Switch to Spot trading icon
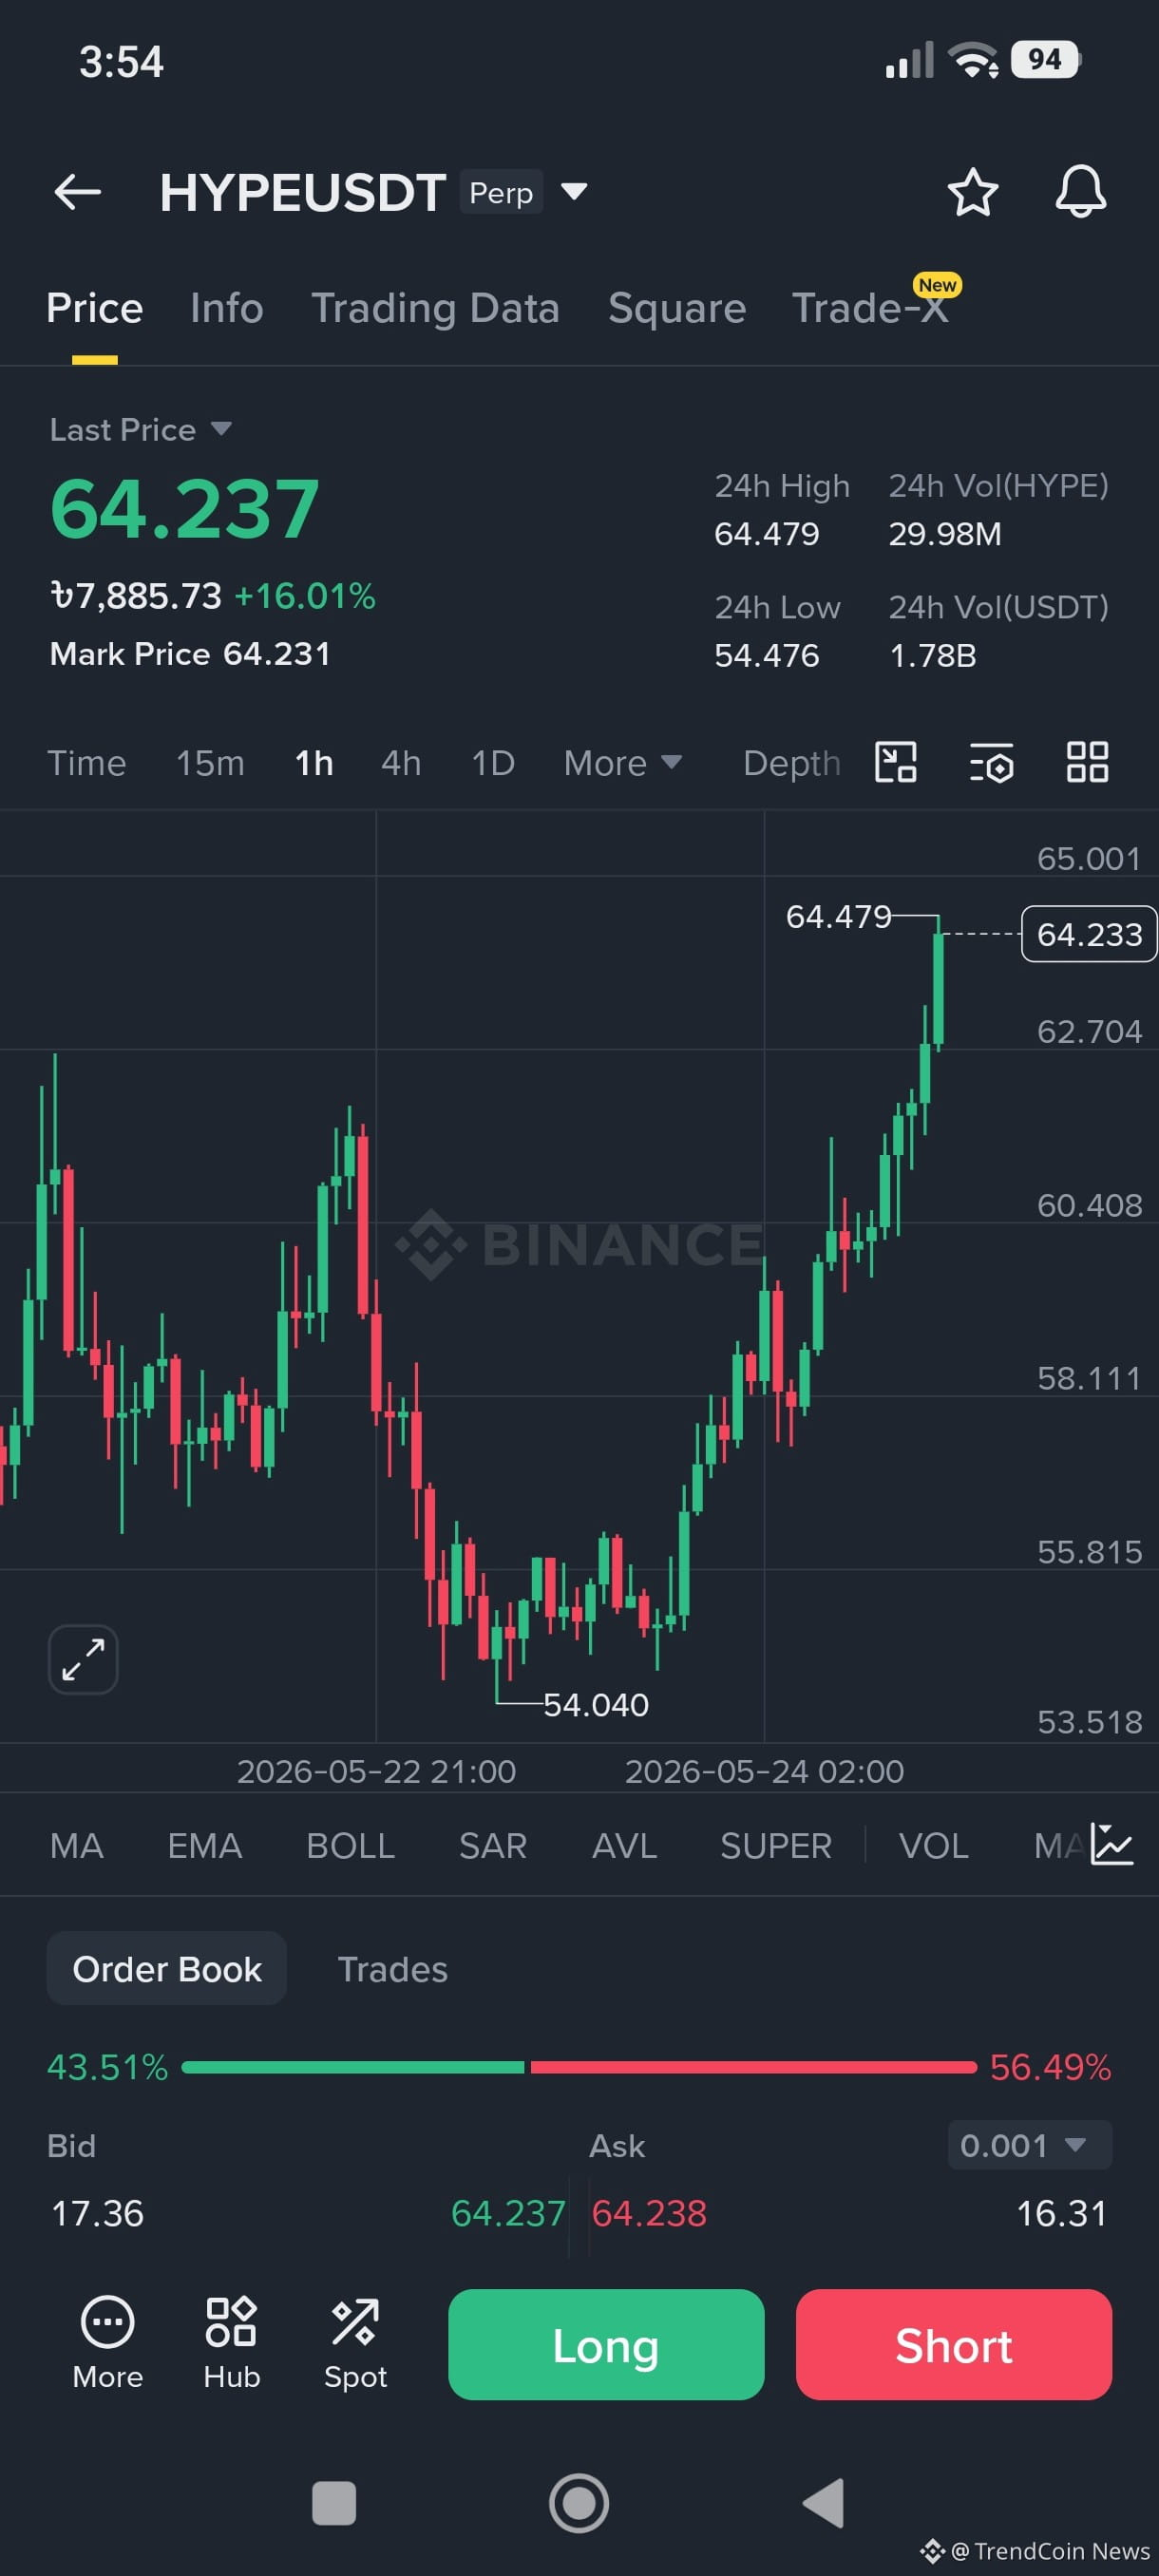This screenshot has width=1159, height=2576. (355, 2343)
